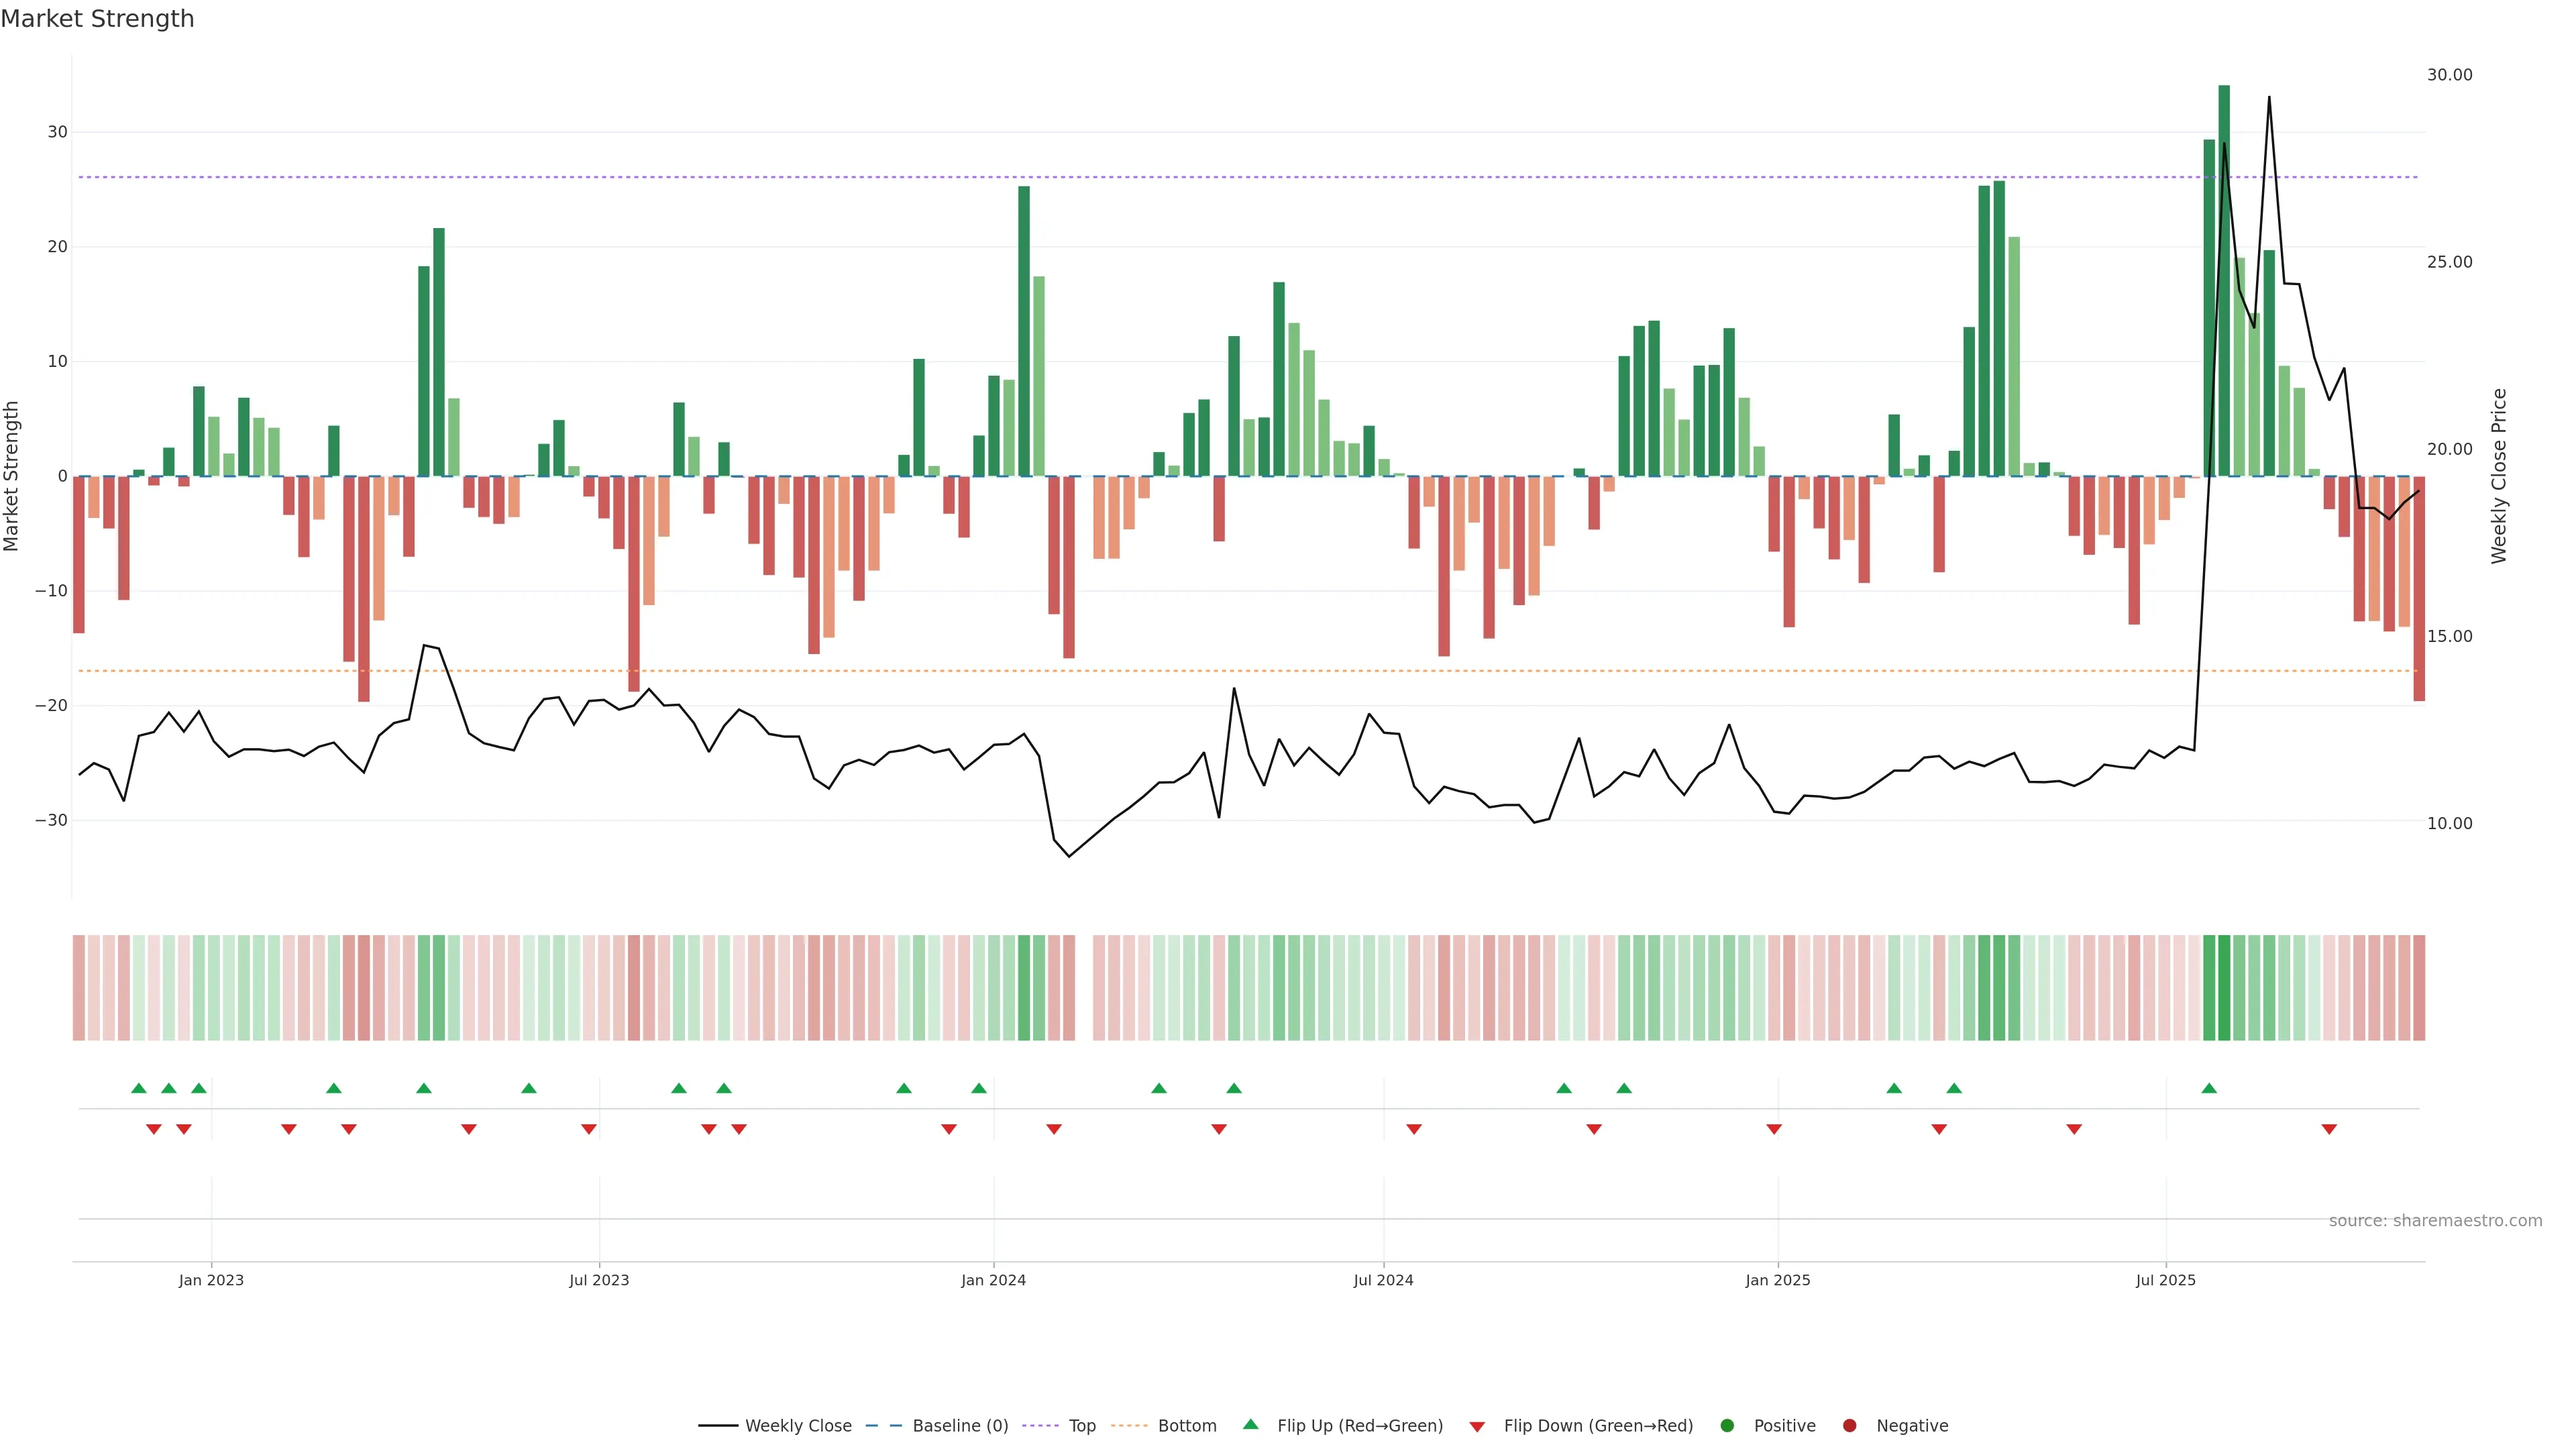Click the purple dotted Top line legend symbol
Image resolution: width=2576 pixels, height=1449 pixels.
(1040, 1425)
